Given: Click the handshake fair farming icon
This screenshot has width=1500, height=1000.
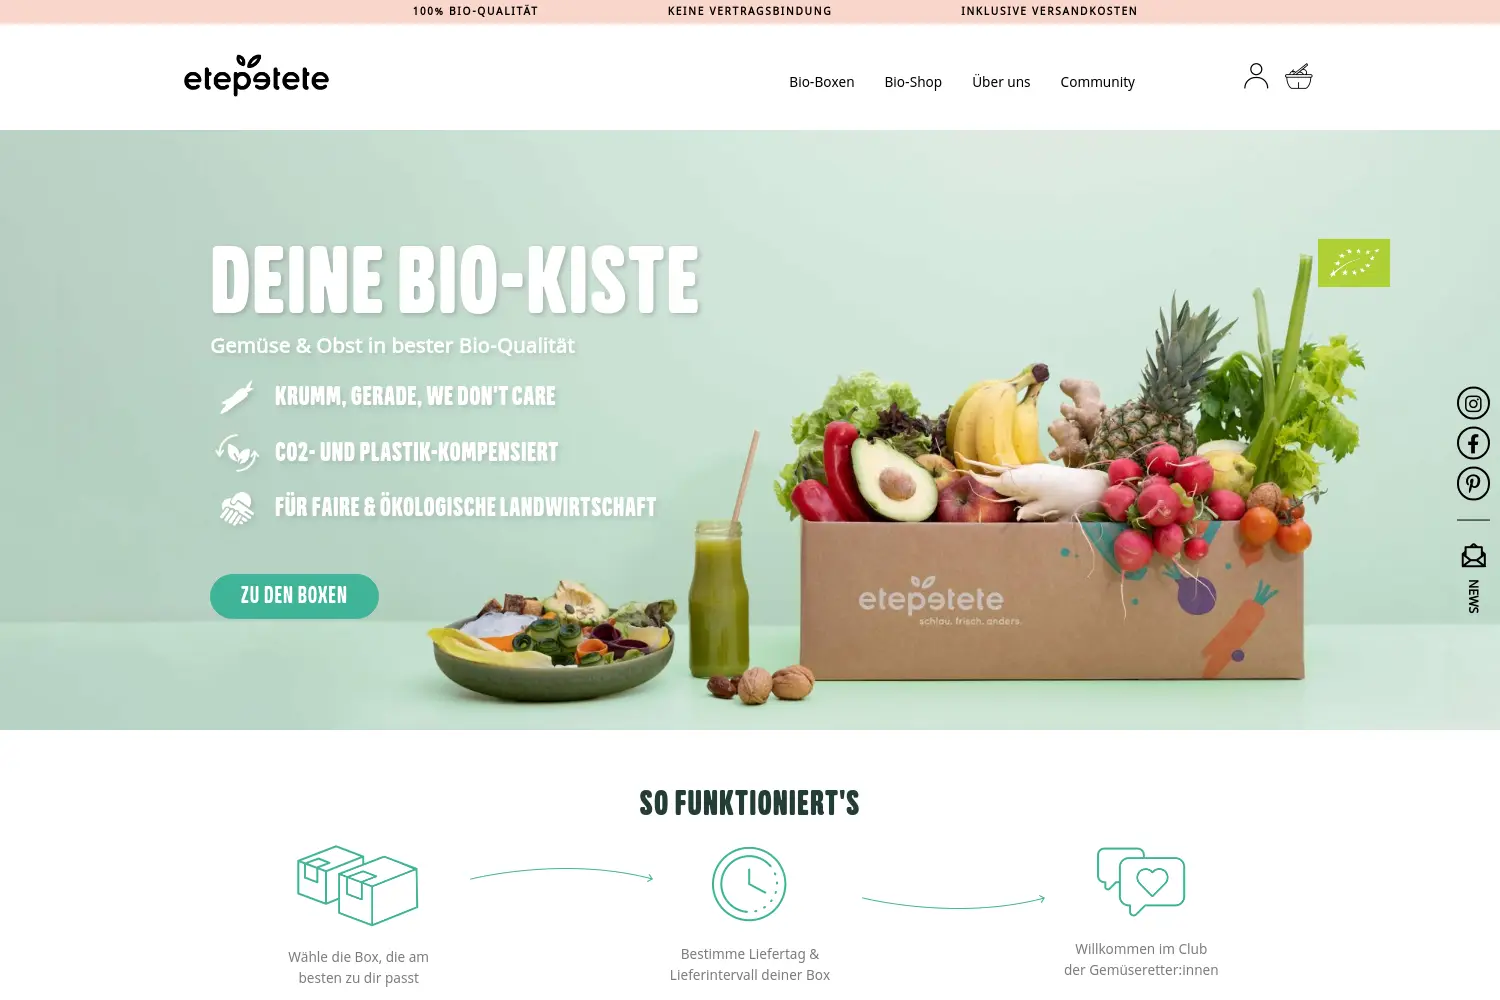Looking at the screenshot, I should [x=237, y=508].
